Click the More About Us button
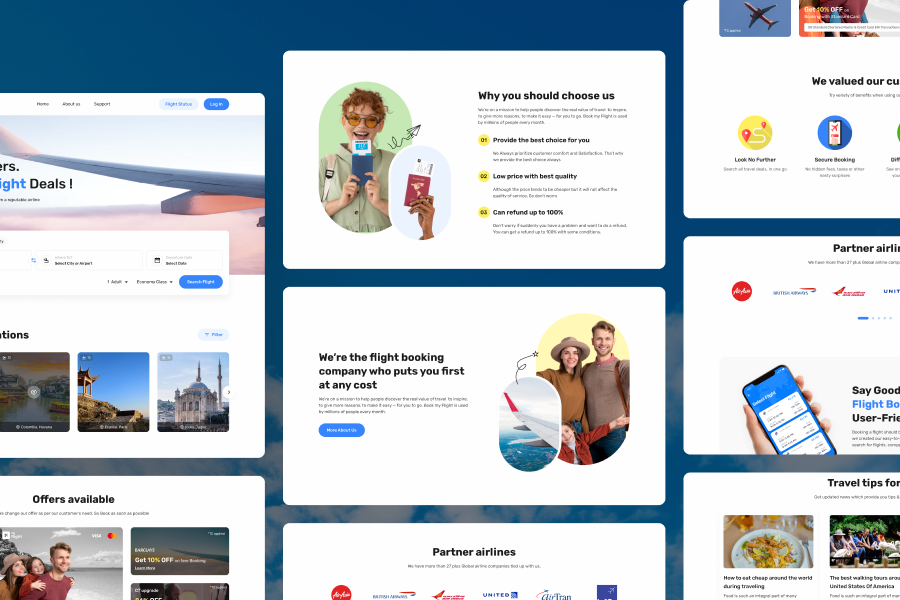This screenshot has width=900, height=600. pos(342,430)
